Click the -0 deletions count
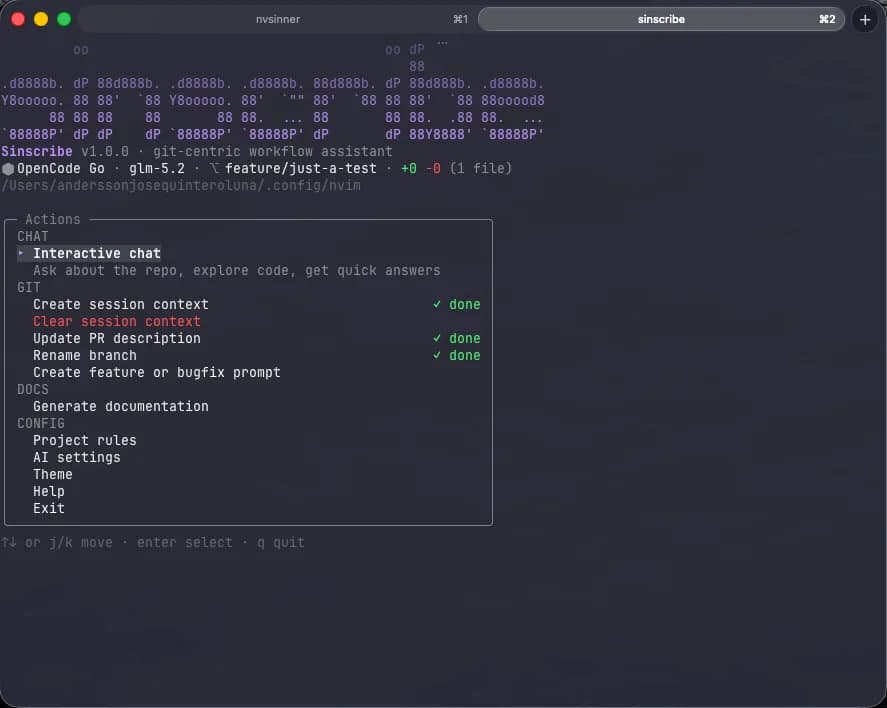This screenshot has height=708, width=887. click(433, 169)
